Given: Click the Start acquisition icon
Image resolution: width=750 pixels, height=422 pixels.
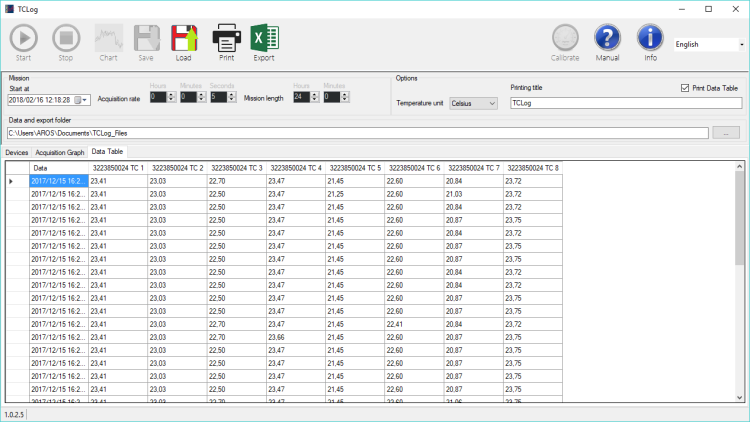Looking at the screenshot, I should (23, 38).
